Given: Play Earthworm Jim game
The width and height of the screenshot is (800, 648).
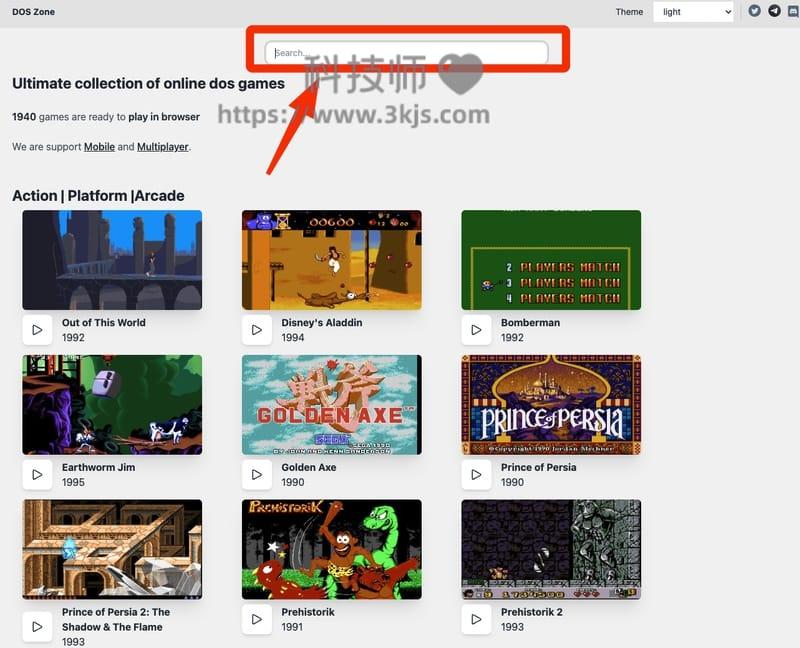Looking at the screenshot, I should tap(37, 475).
